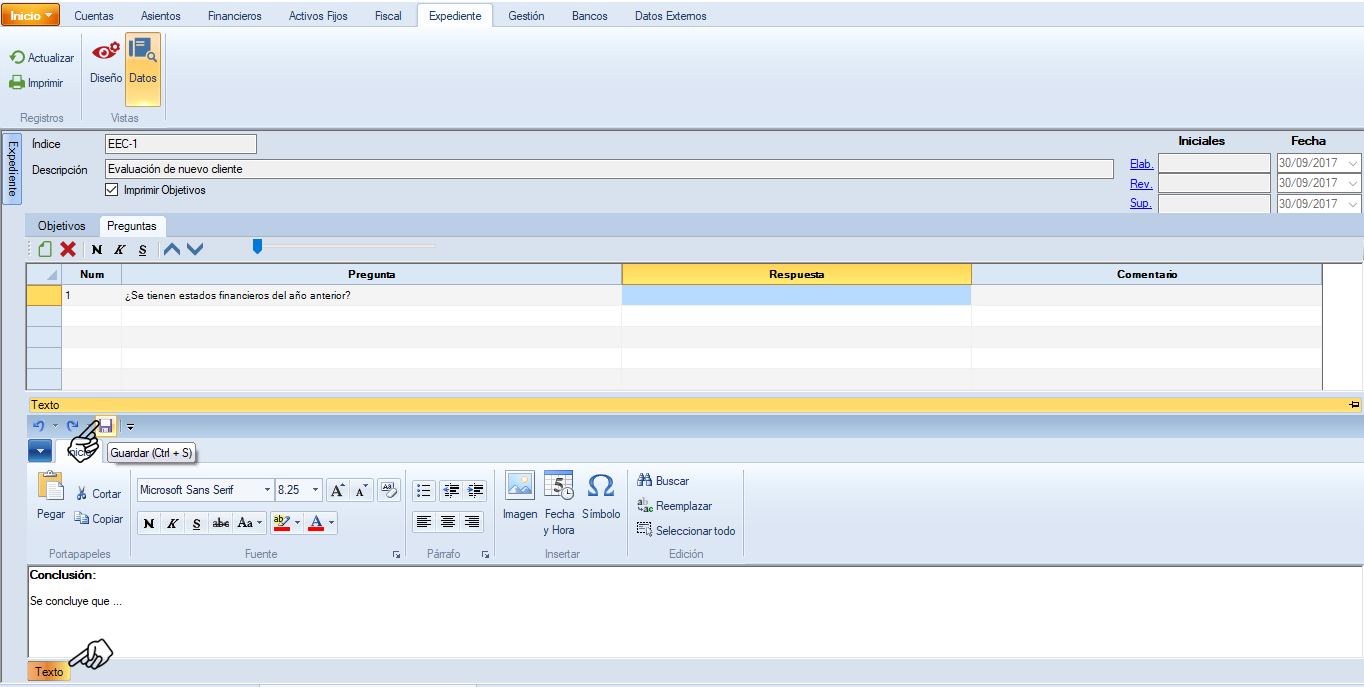Add a new question row

coord(45,249)
